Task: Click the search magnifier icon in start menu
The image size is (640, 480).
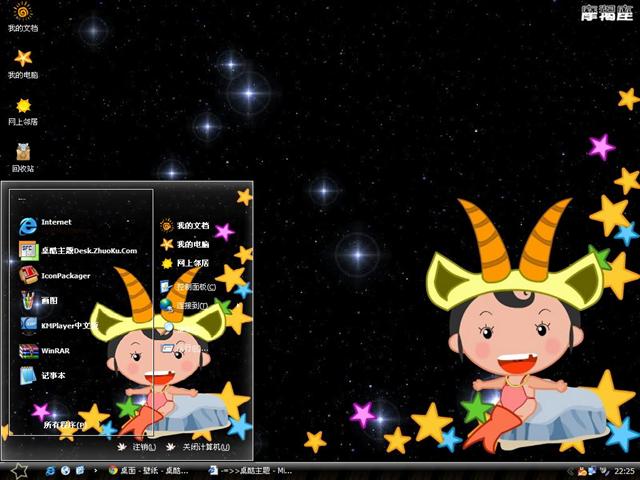Action: (x=168, y=326)
